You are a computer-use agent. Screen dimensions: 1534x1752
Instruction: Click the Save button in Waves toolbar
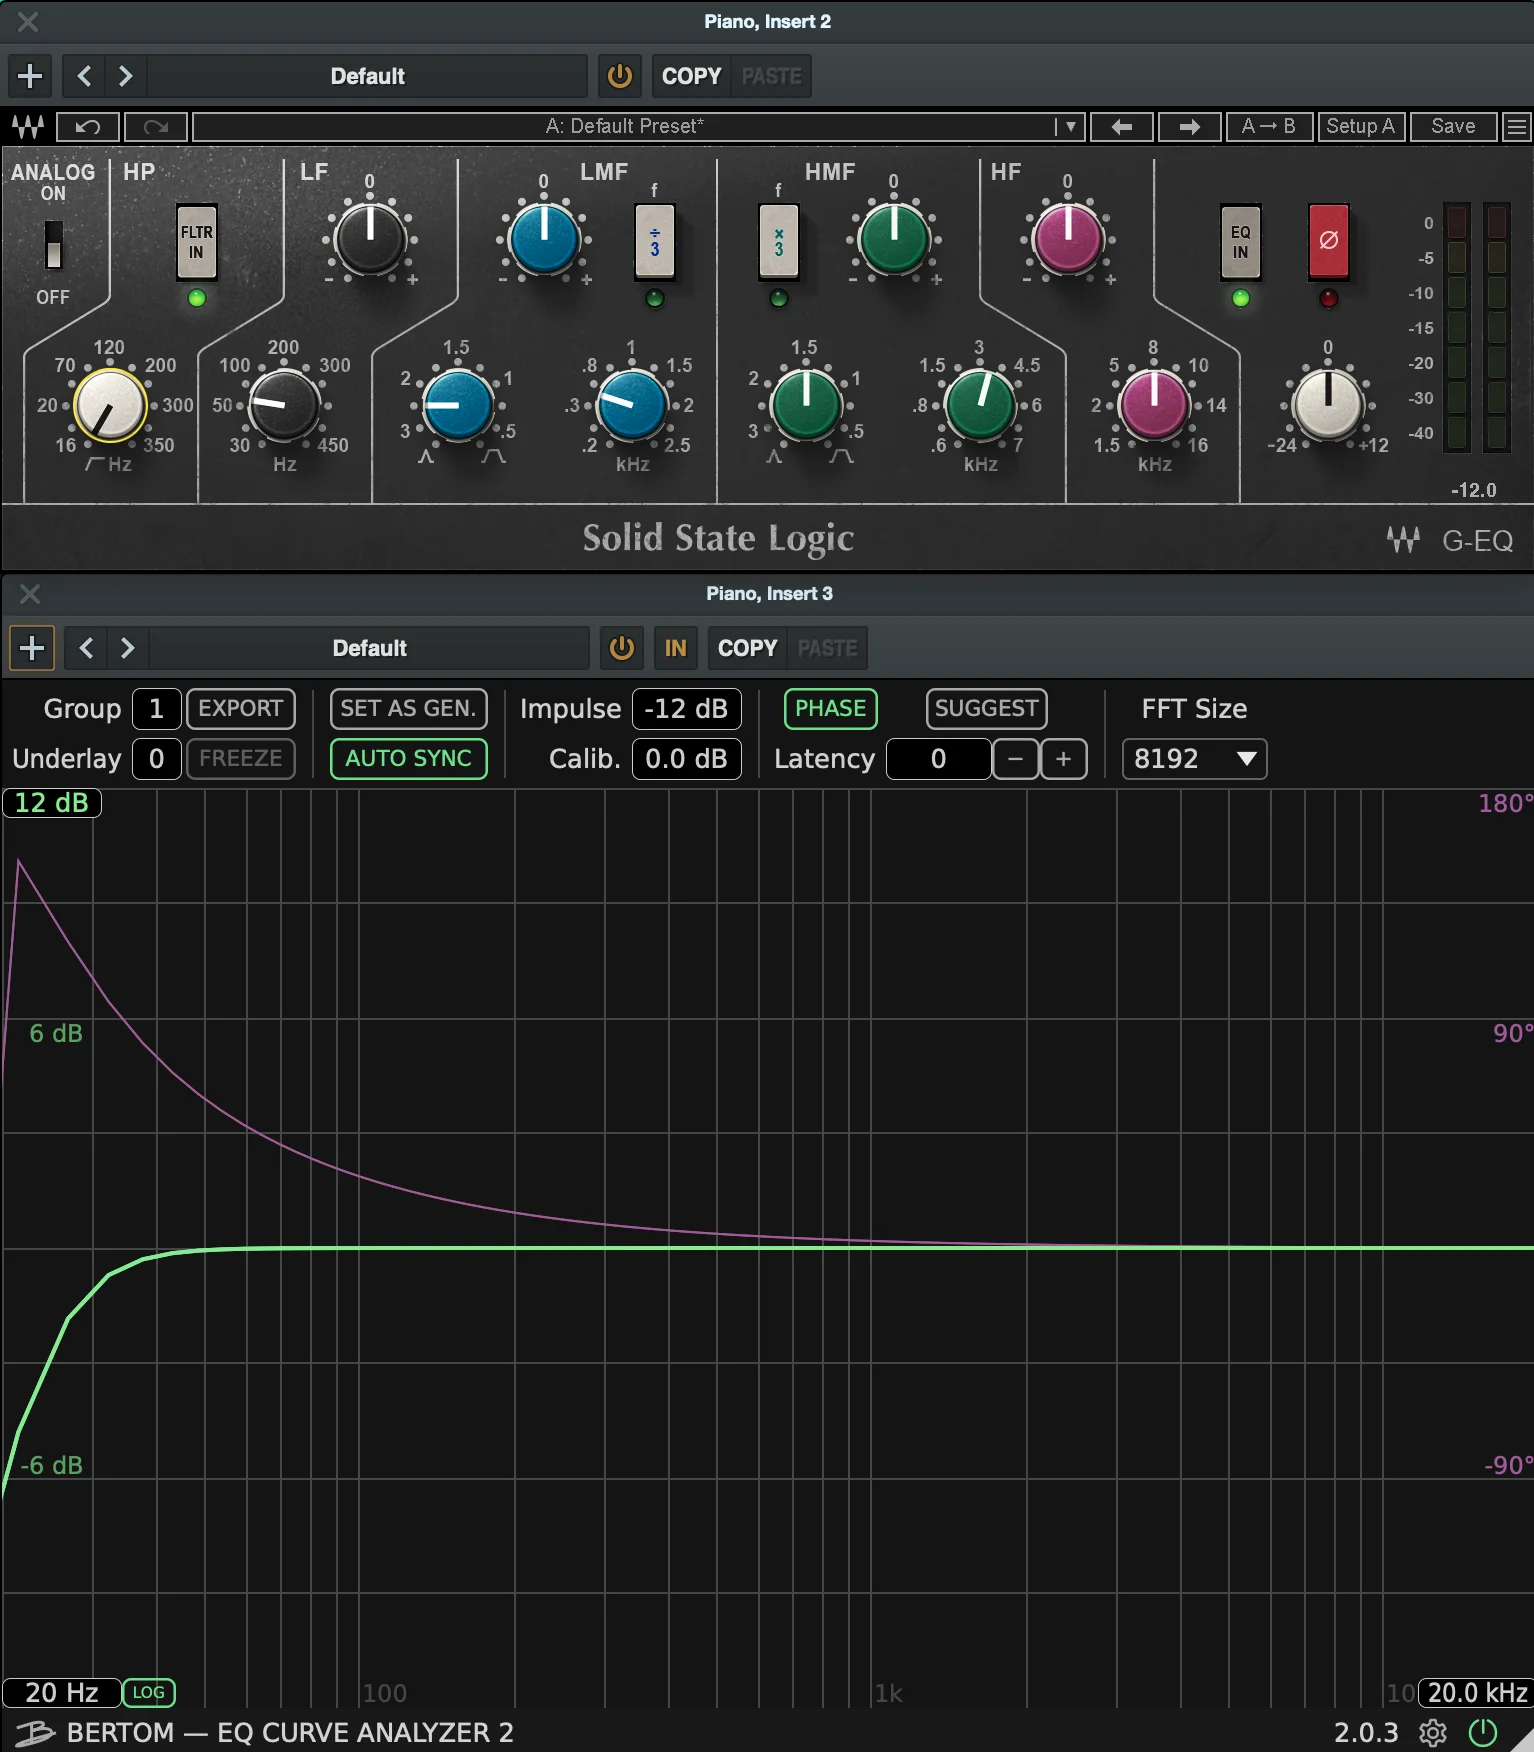point(1453,127)
